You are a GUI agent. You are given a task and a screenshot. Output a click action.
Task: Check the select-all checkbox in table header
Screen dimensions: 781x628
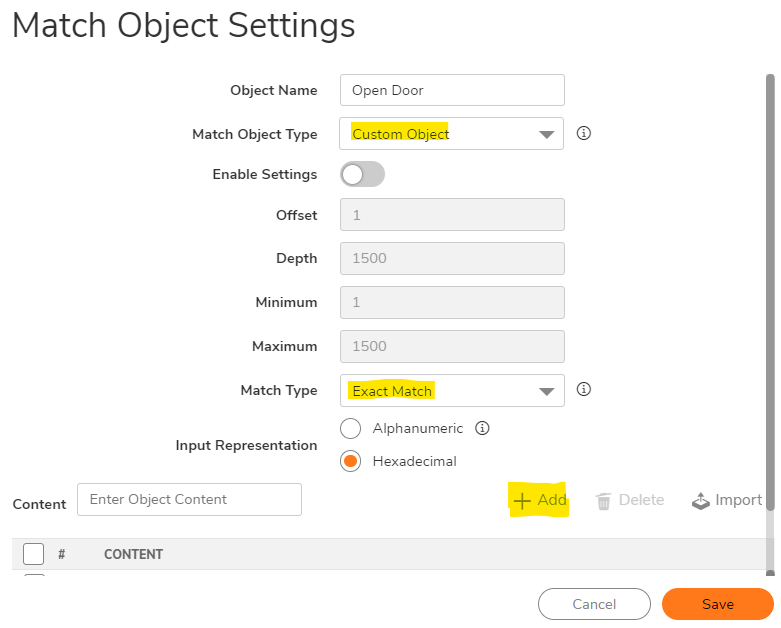pos(33,554)
